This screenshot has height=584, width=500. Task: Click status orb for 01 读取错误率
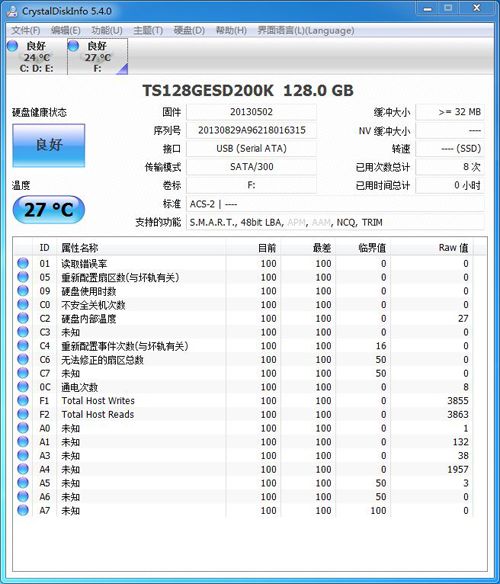point(23,263)
